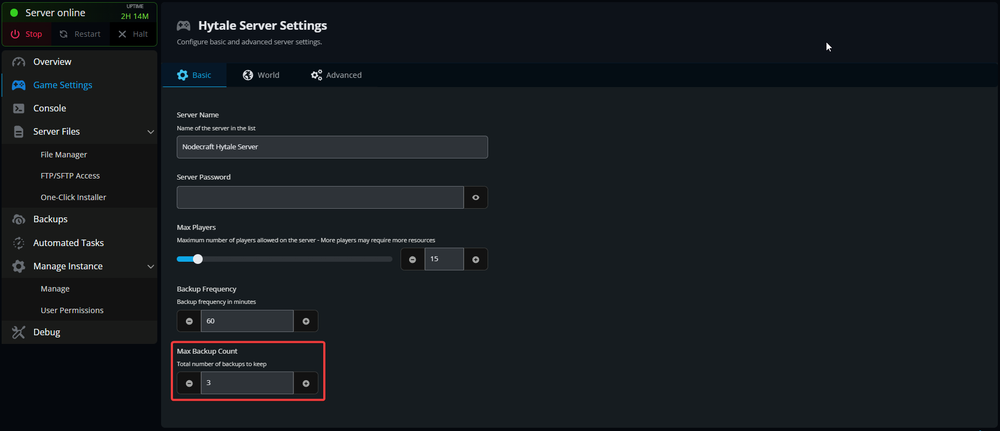Screen dimensions: 1000x431
Task: Click the green Server online status dot
Action: pos(14,13)
